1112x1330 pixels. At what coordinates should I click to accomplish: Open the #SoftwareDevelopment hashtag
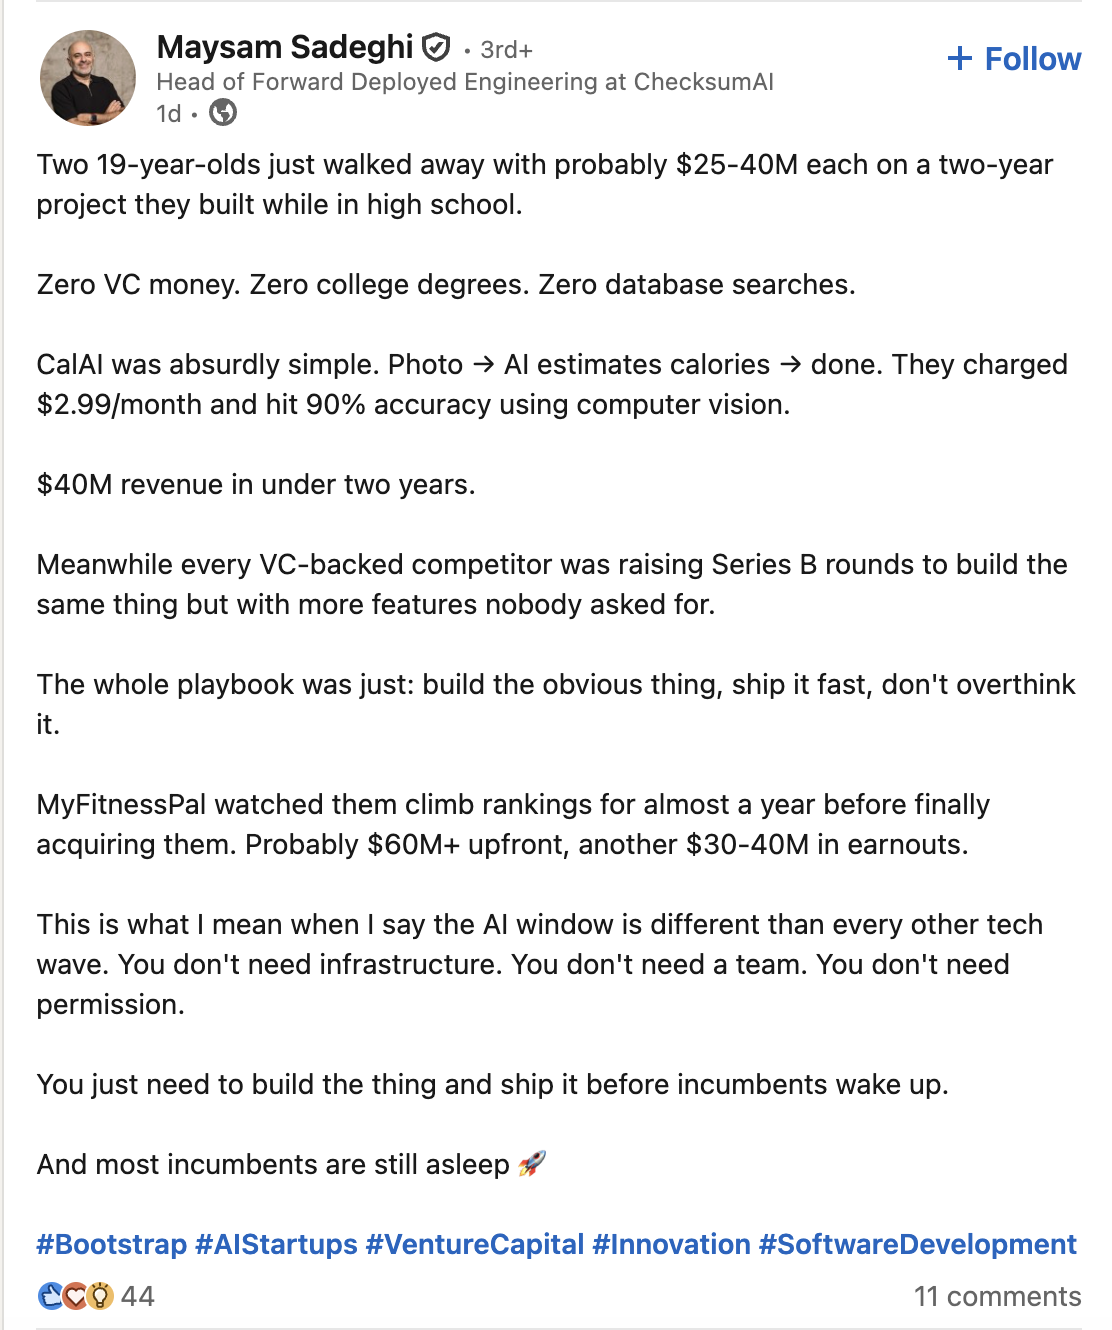point(917,1244)
